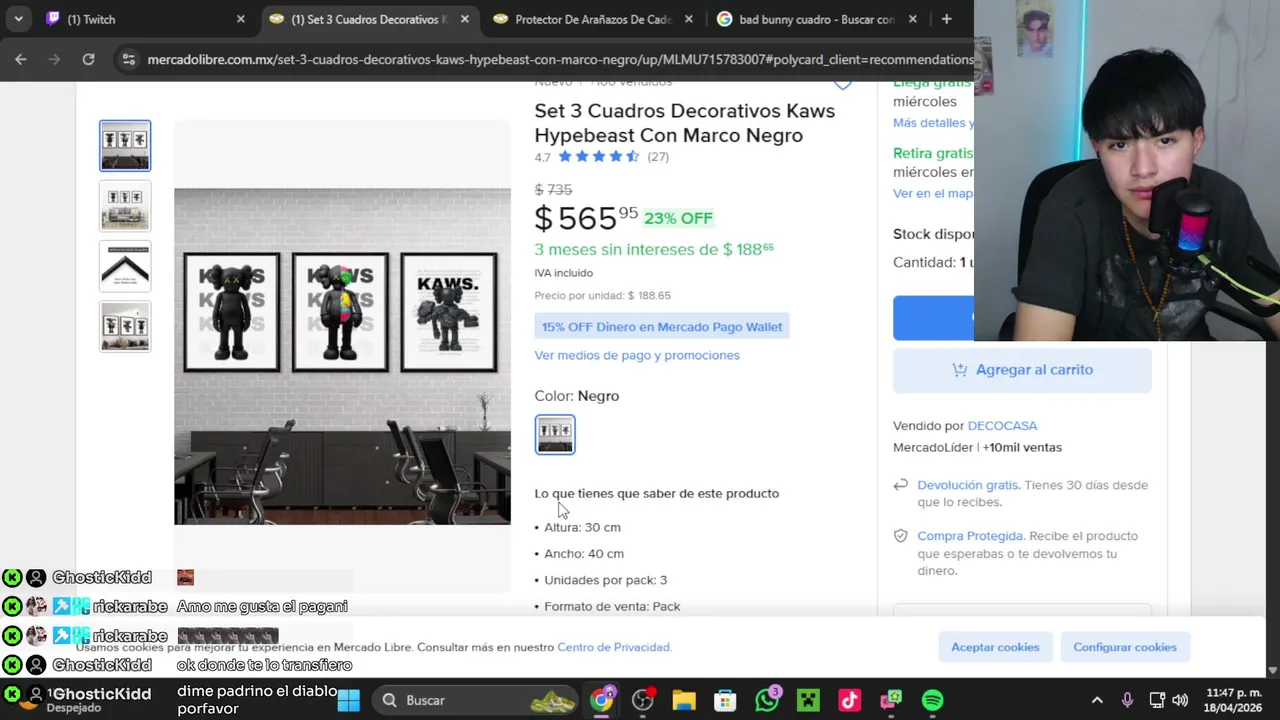View site information icon in address bar

[128, 60]
